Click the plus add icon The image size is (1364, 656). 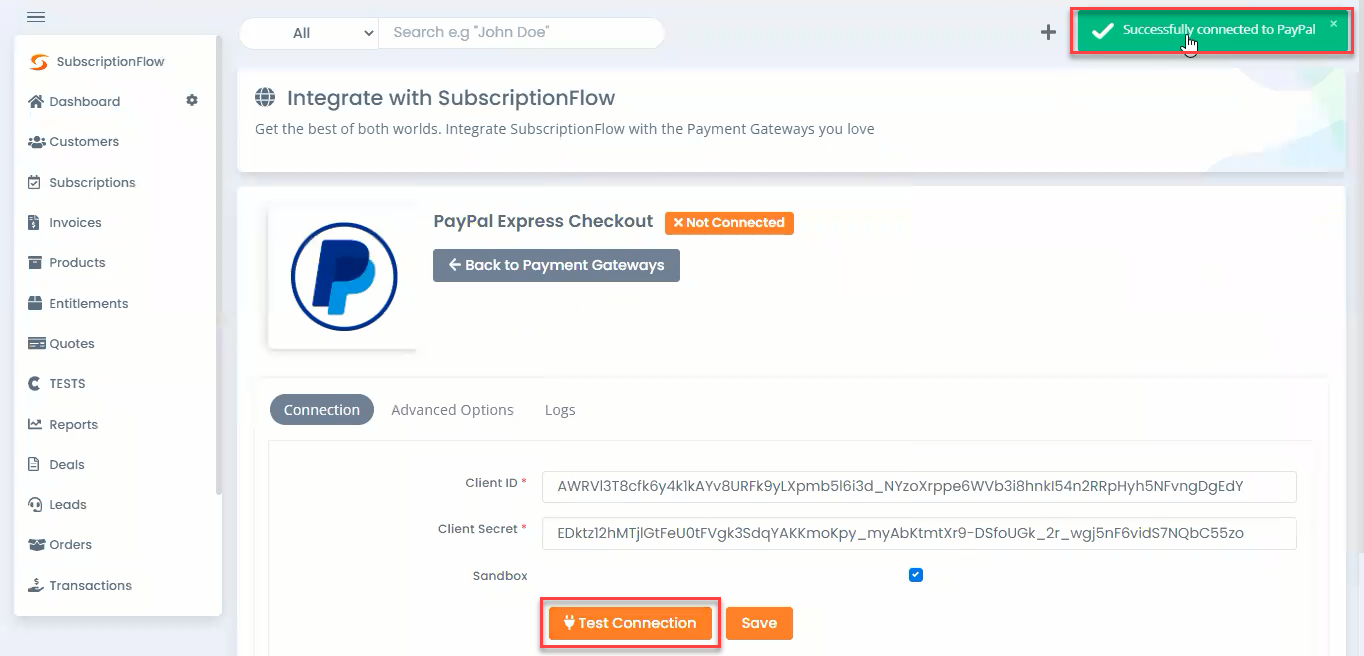pyautogui.click(x=1048, y=32)
